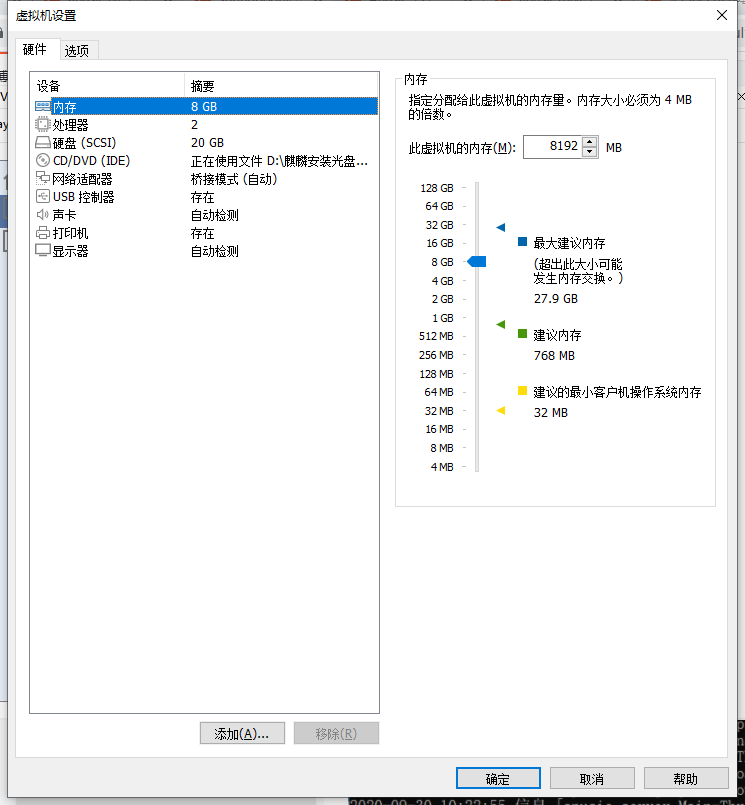Decrease memory with the down spinner arrow
Image resolution: width=745 pixels, height=805 pixels.
[x=589, y=152]
